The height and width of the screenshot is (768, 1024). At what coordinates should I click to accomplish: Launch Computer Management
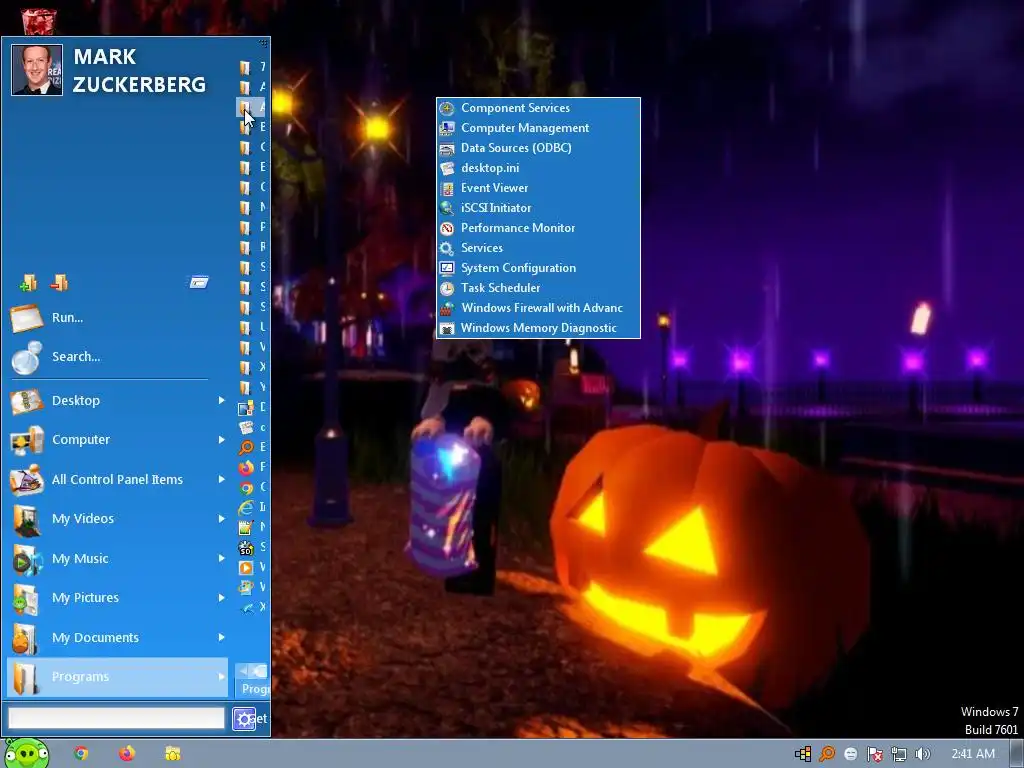point(538,128)
